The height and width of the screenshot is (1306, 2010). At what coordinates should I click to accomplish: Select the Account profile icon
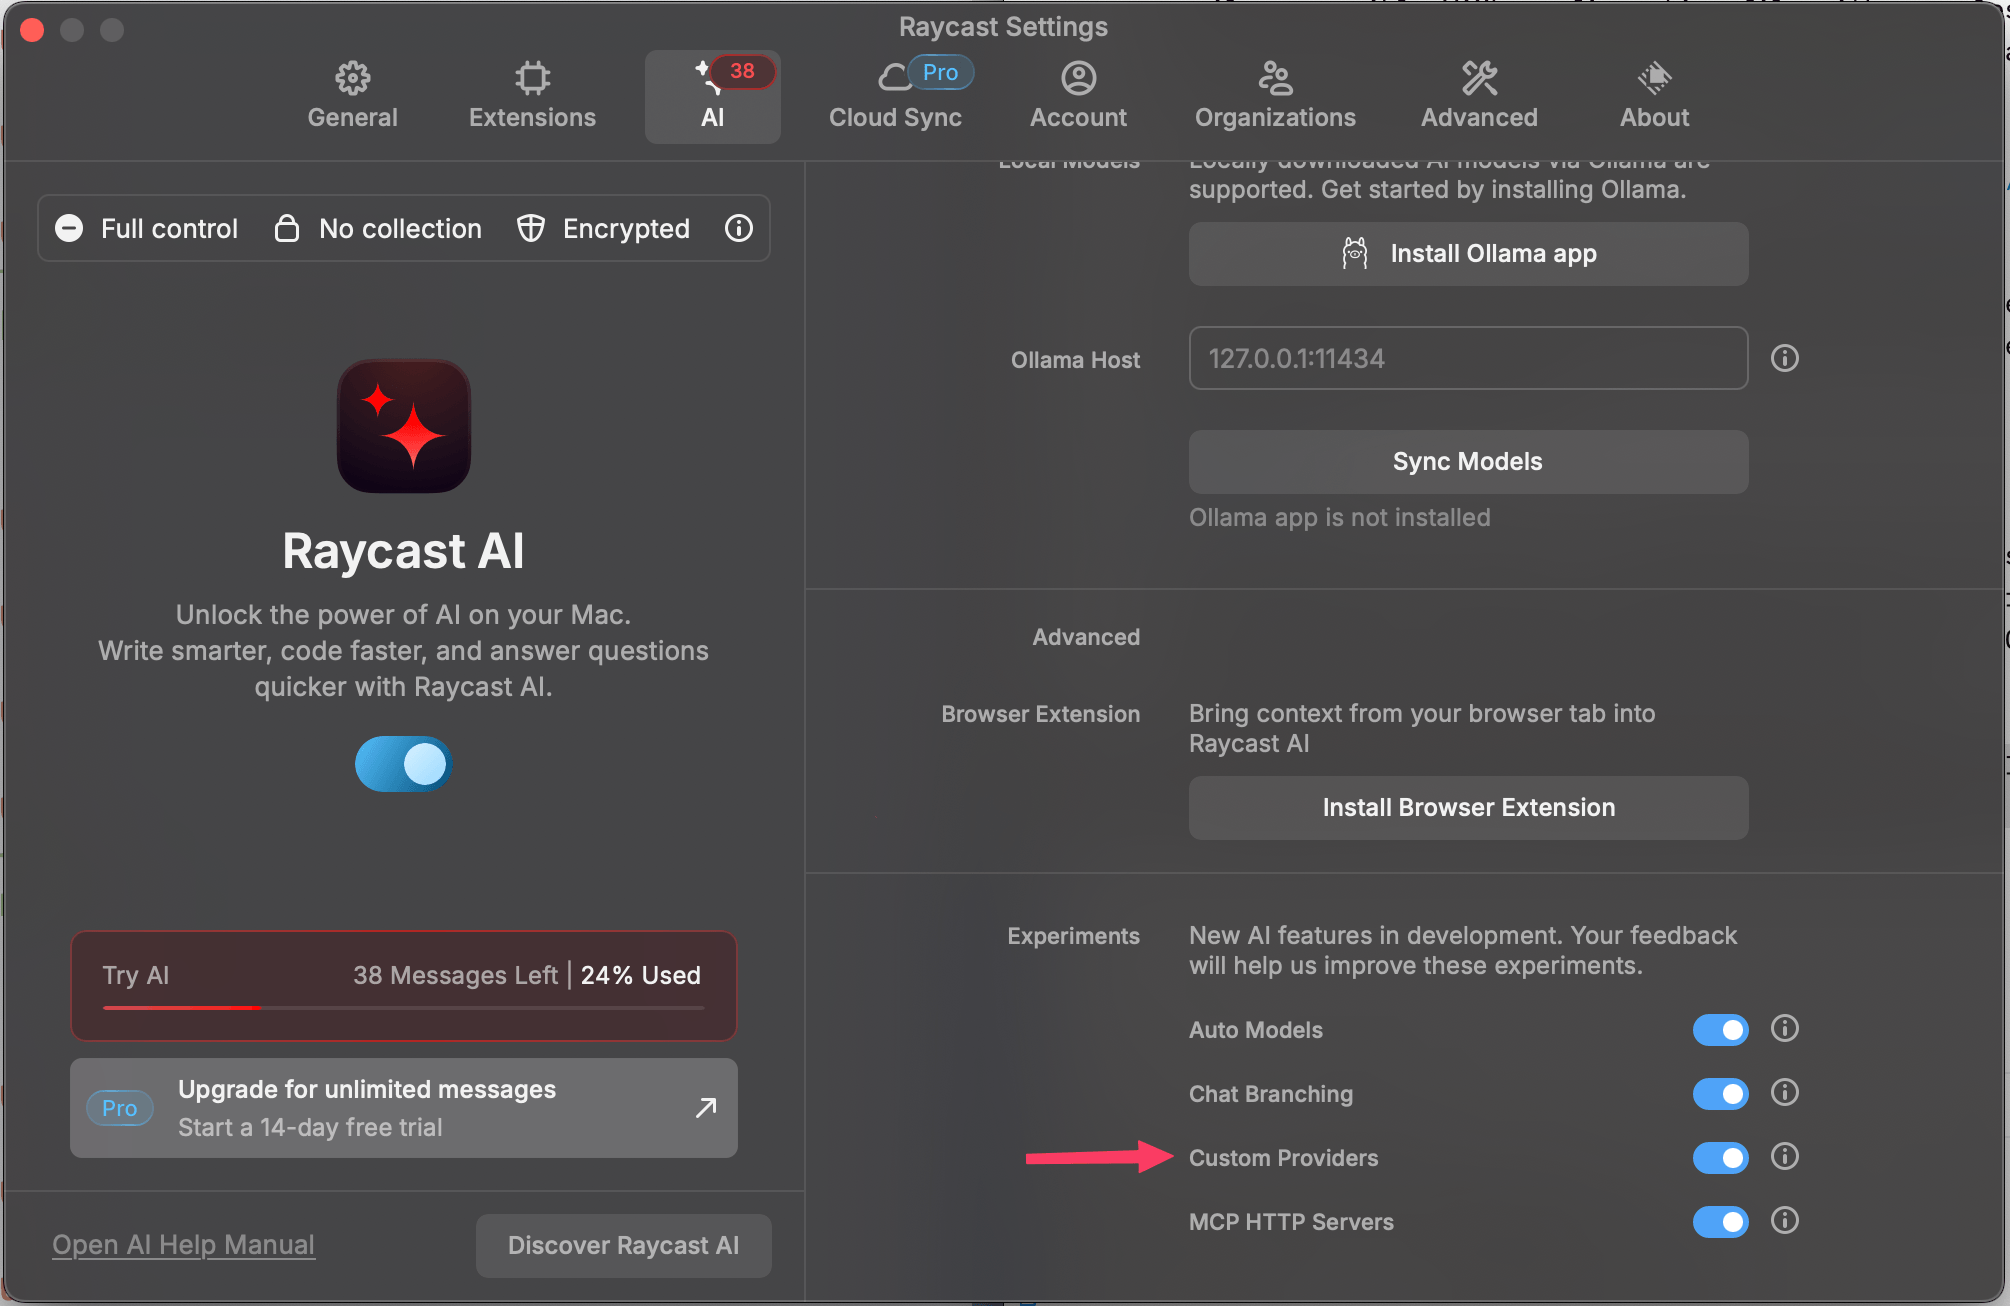[x=1078, y=78]
